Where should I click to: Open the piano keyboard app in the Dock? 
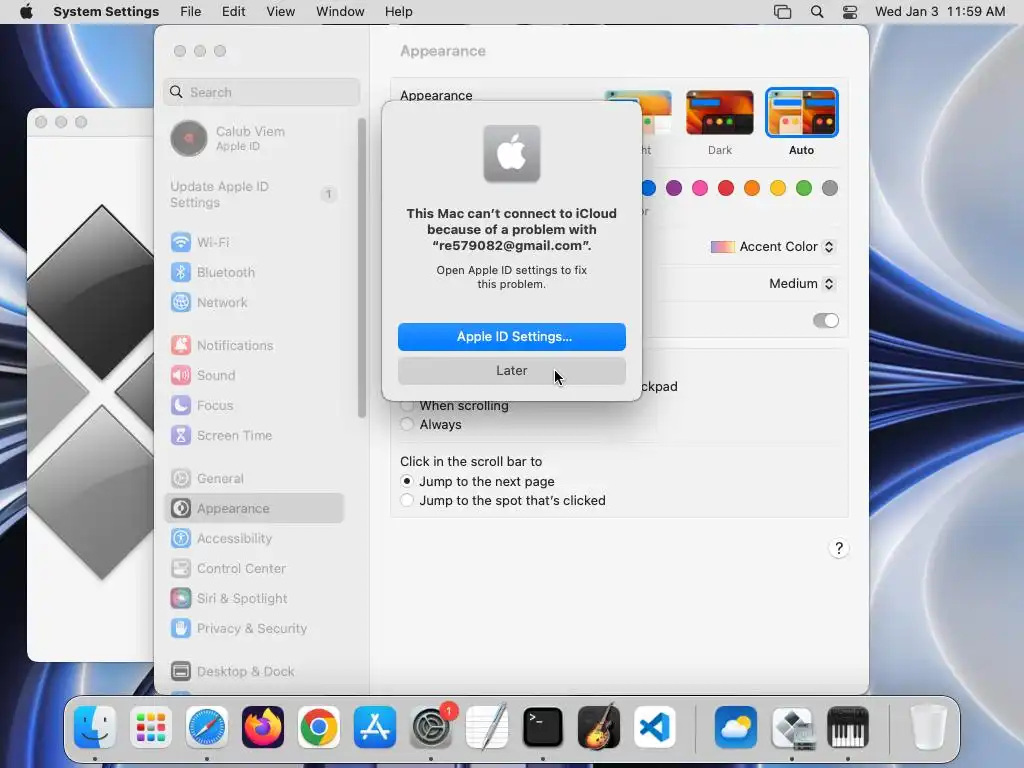click(x=848, y=727)
